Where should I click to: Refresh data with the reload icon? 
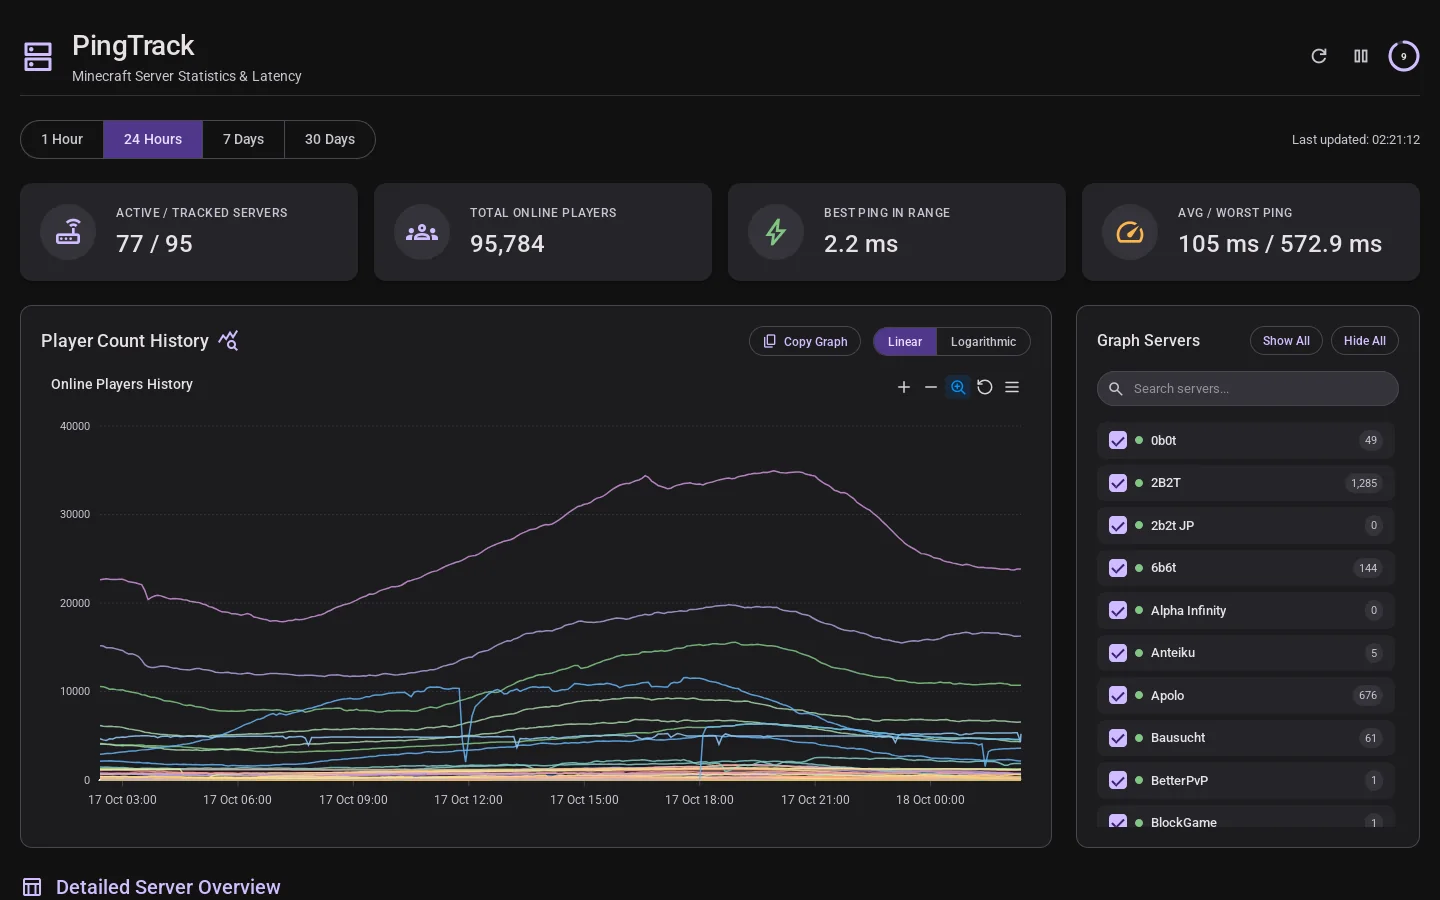[1319, 56]
